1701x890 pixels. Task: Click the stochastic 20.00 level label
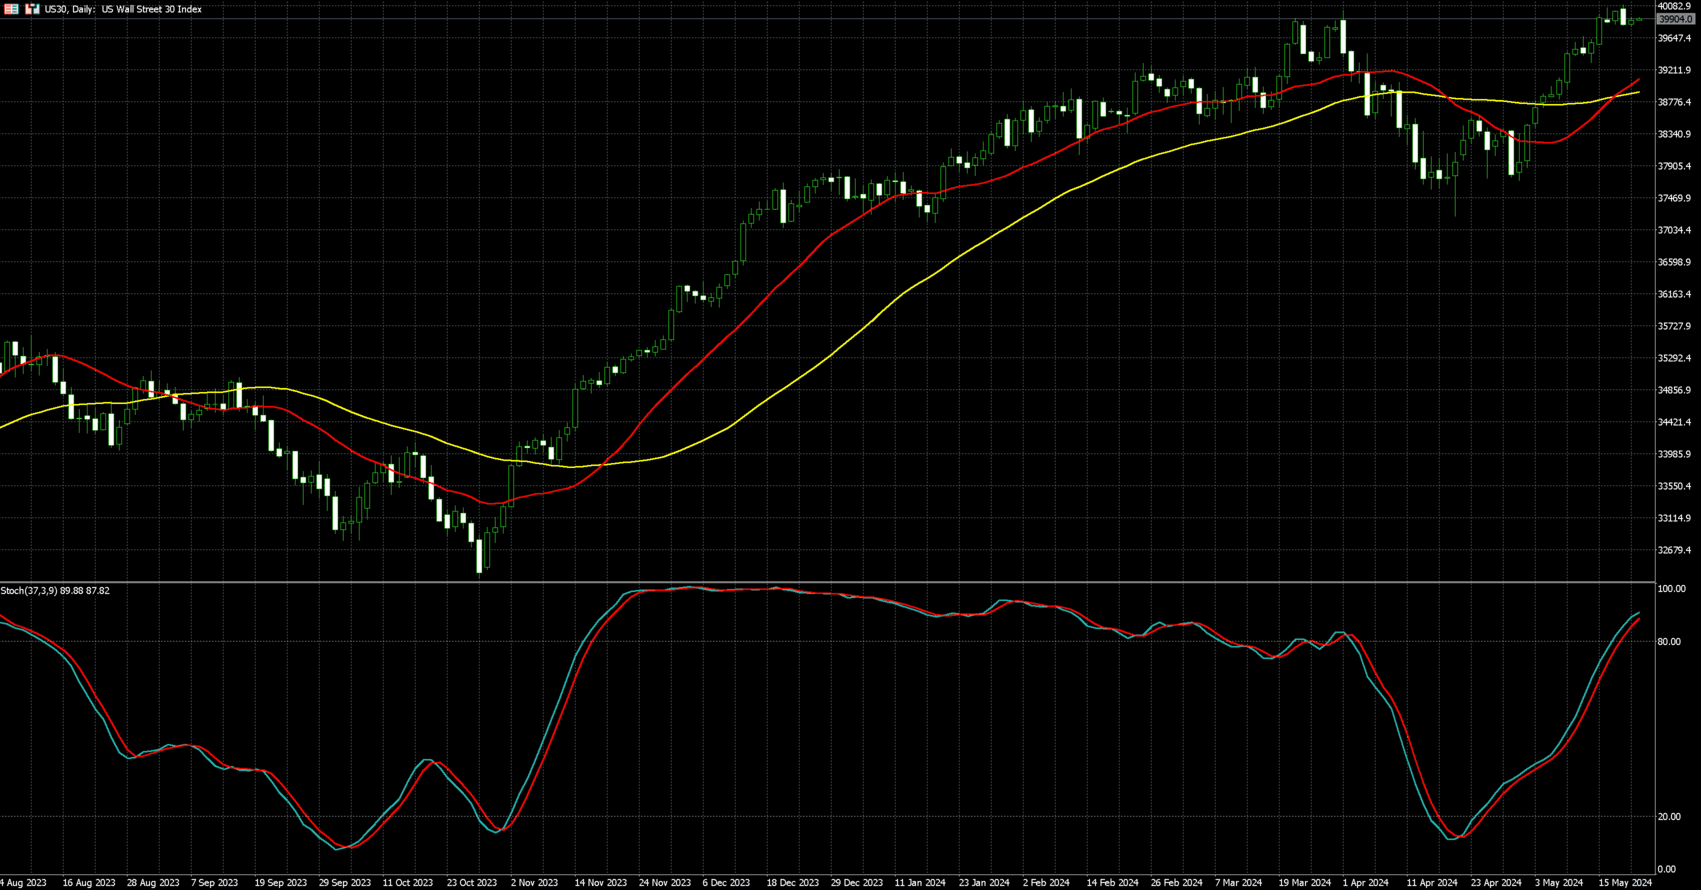click(1669, 817)
